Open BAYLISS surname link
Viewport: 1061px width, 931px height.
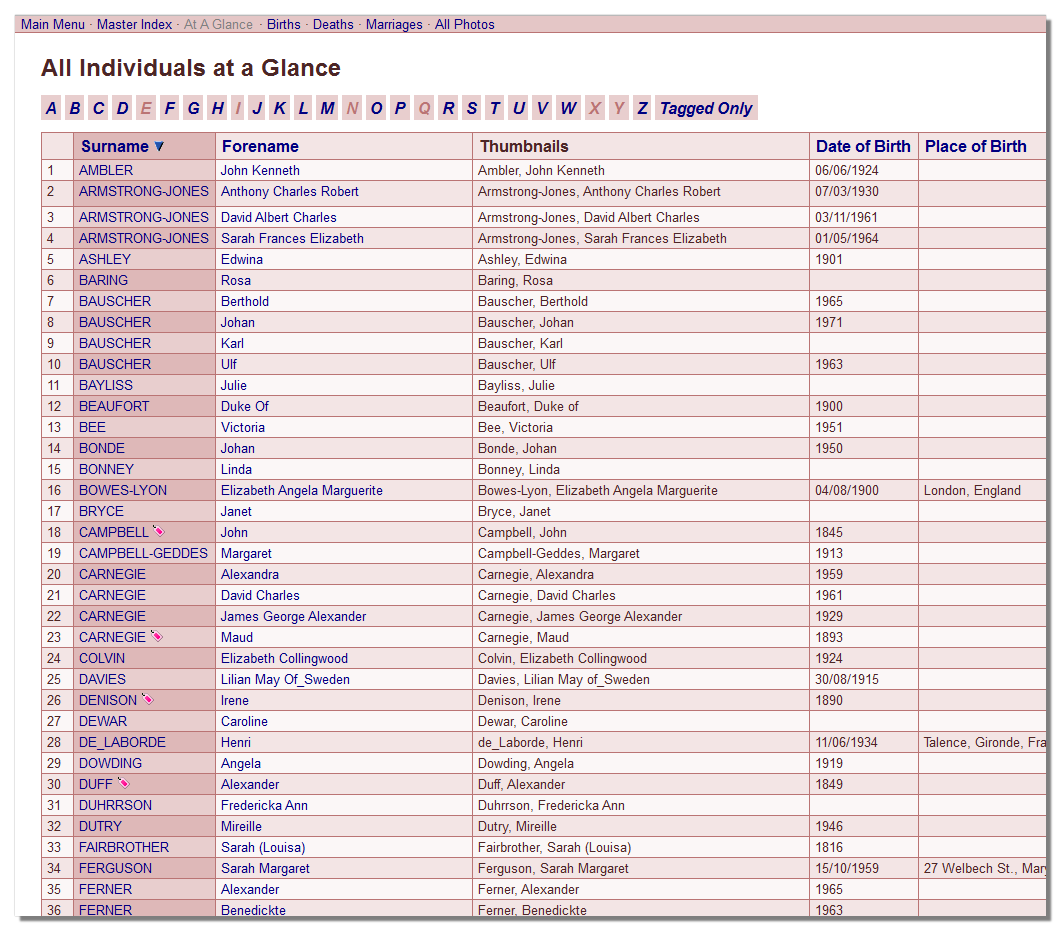coord(106,385)
